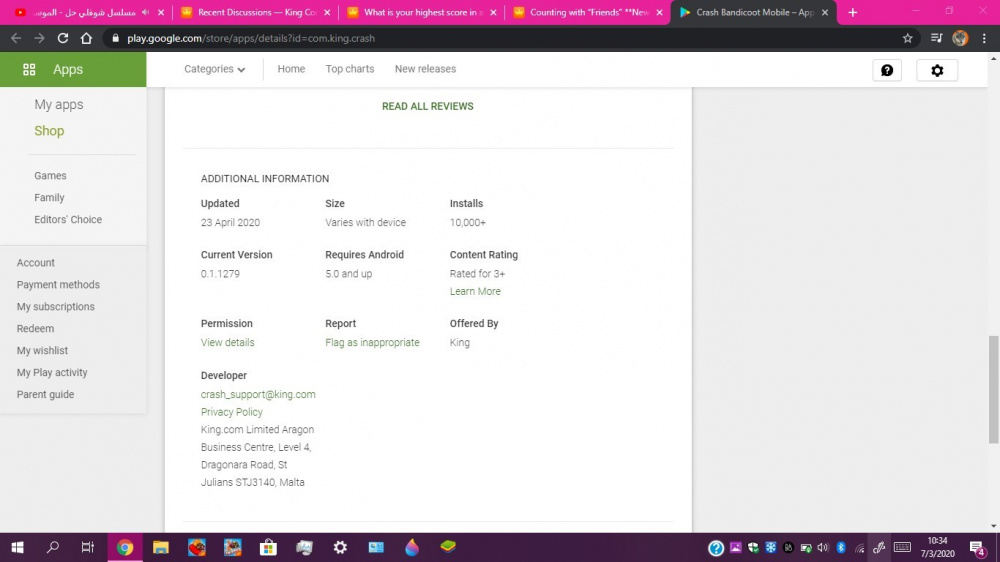Click the volume icon in system tray
Screen dimensions: 1000x562
[x=823, y=548]
